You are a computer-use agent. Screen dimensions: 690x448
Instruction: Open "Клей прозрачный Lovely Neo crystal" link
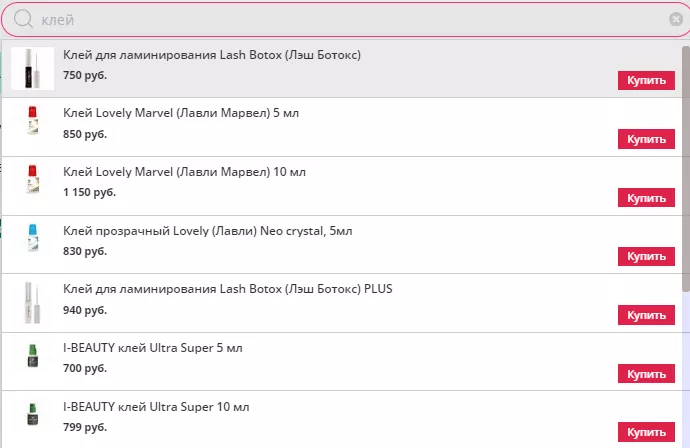(x=207, y=231)
